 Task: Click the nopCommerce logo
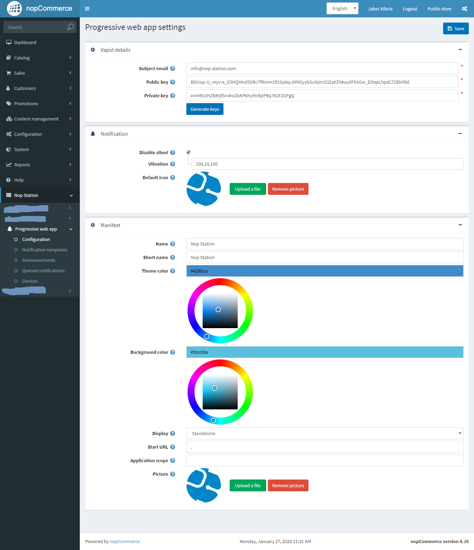pyautogui.click(x=40, y=8)
